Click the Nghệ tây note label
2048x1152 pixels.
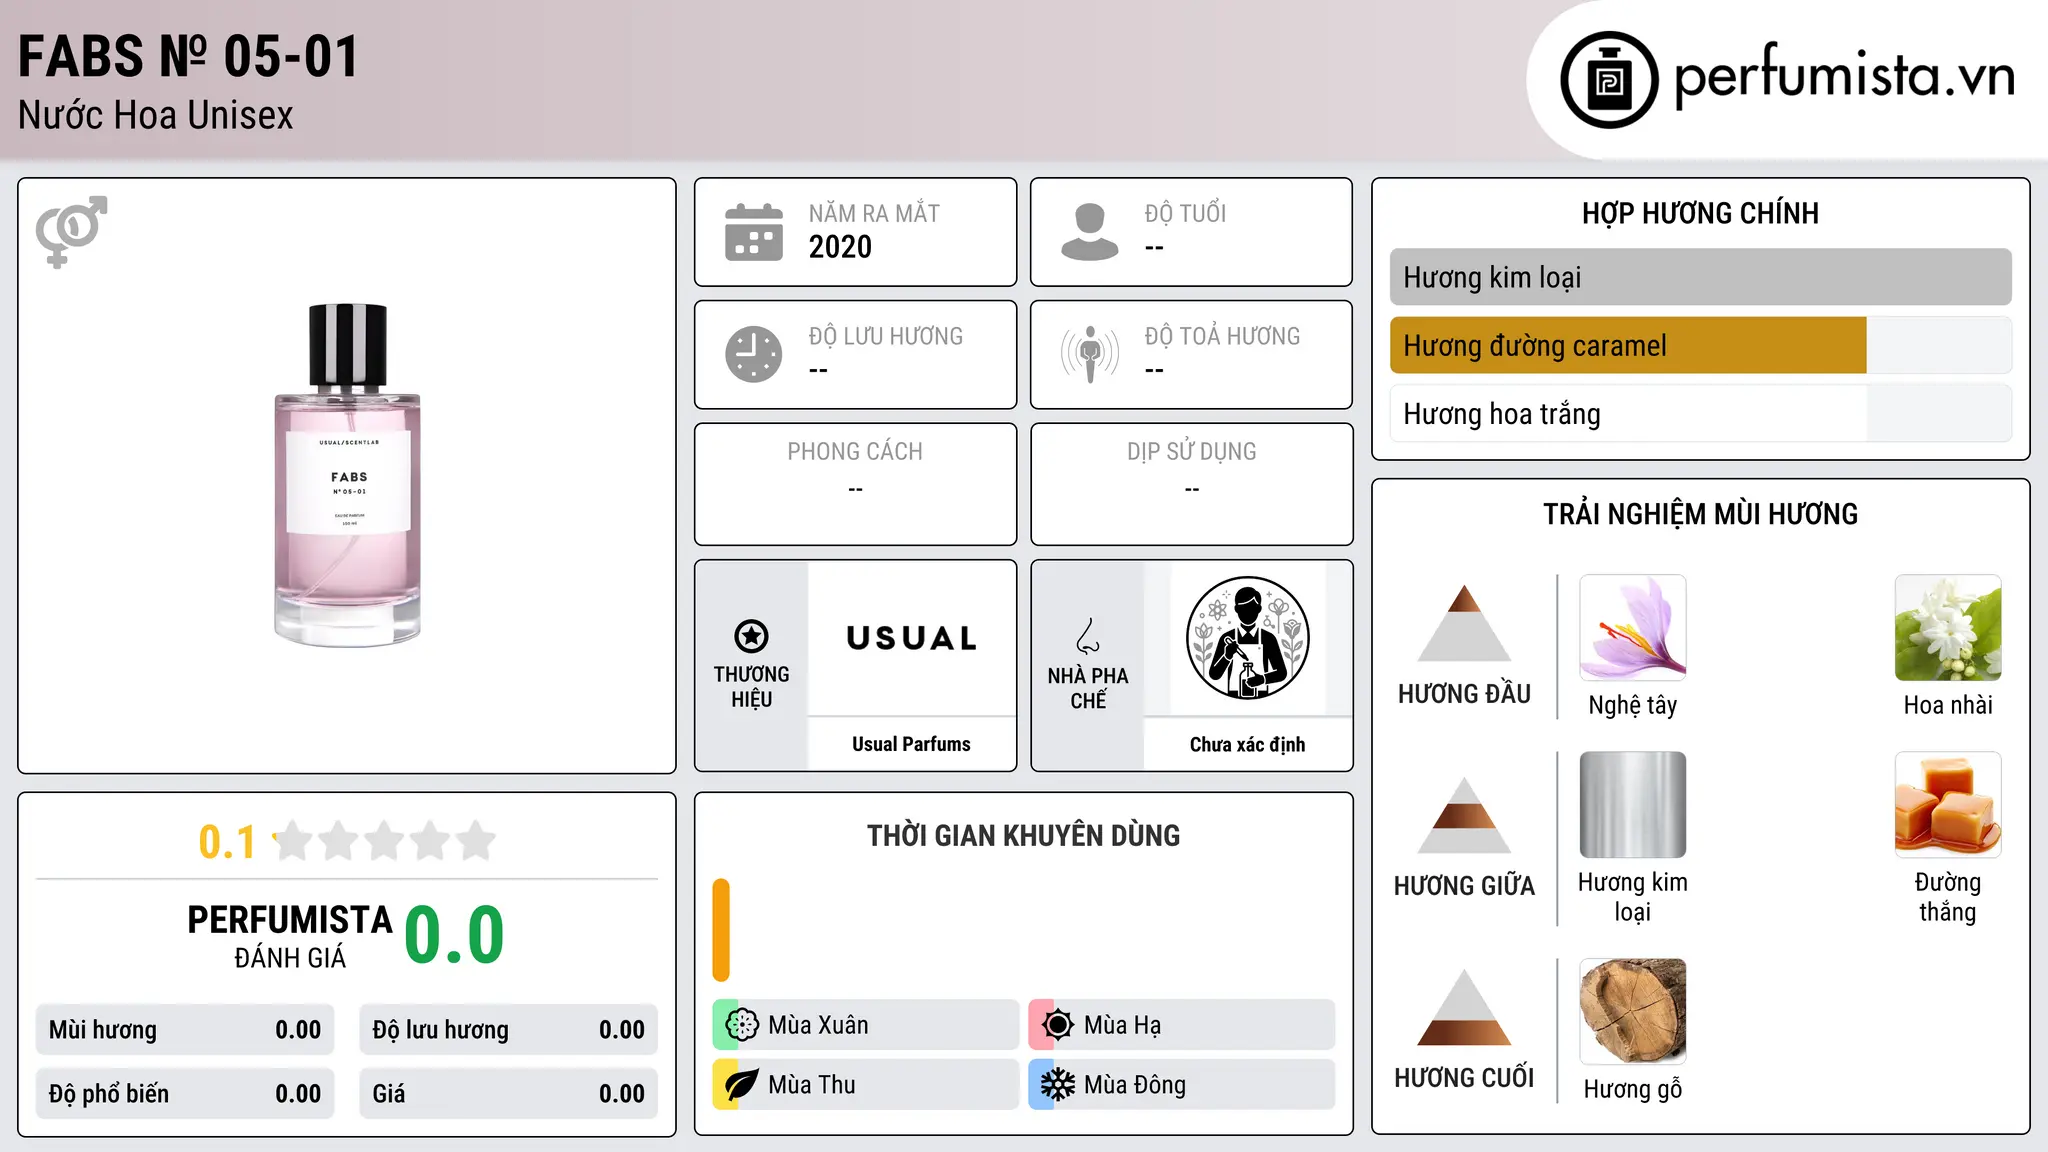1632,705
